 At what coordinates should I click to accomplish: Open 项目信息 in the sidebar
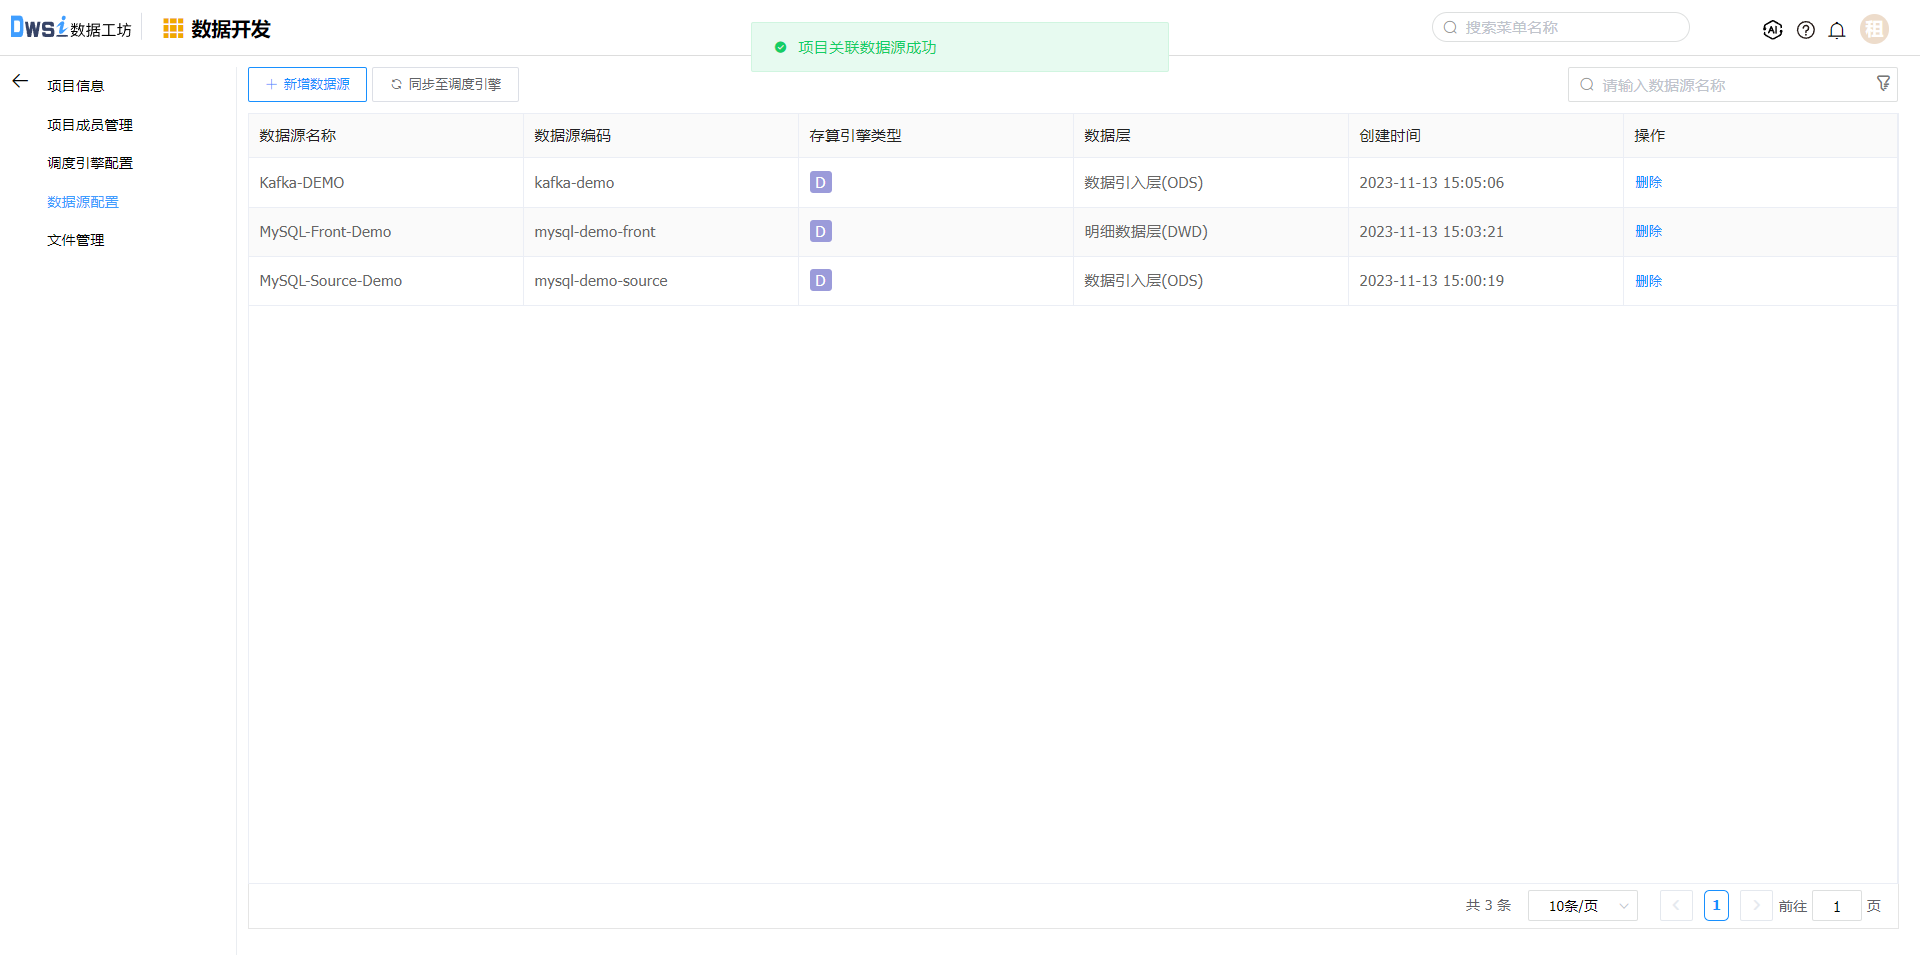tap(76, 86)
